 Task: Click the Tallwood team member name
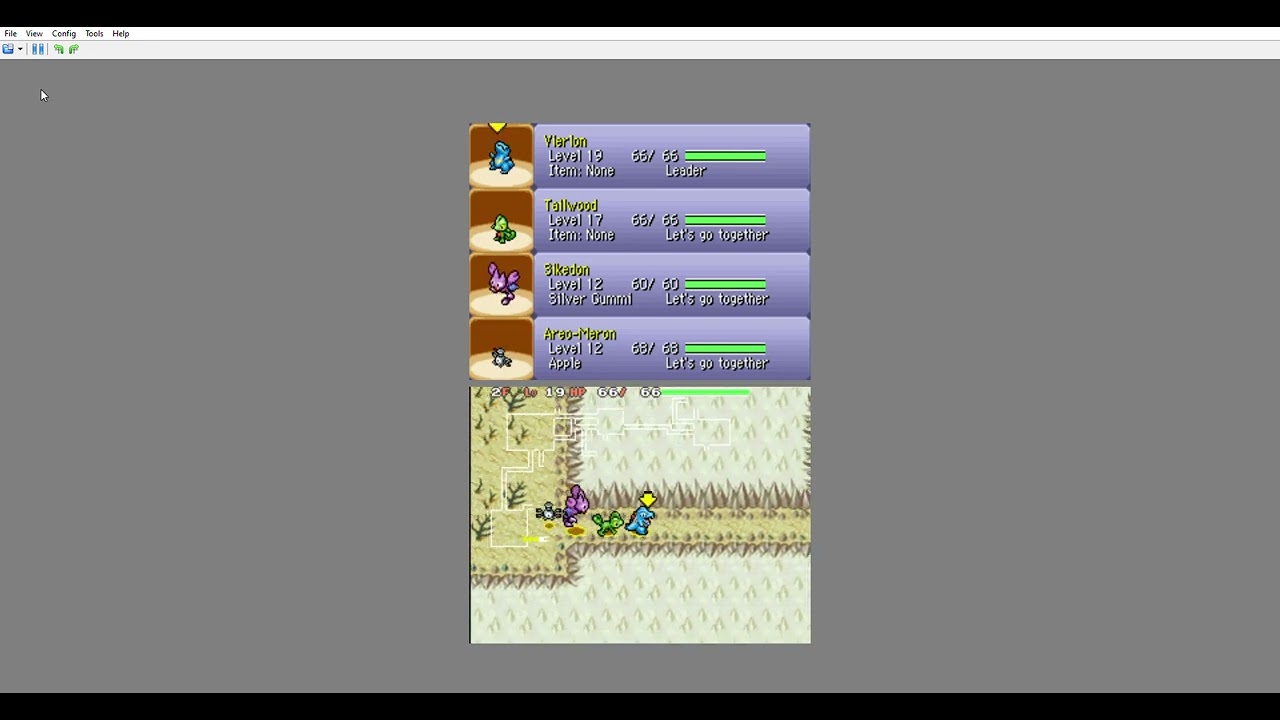571,206
